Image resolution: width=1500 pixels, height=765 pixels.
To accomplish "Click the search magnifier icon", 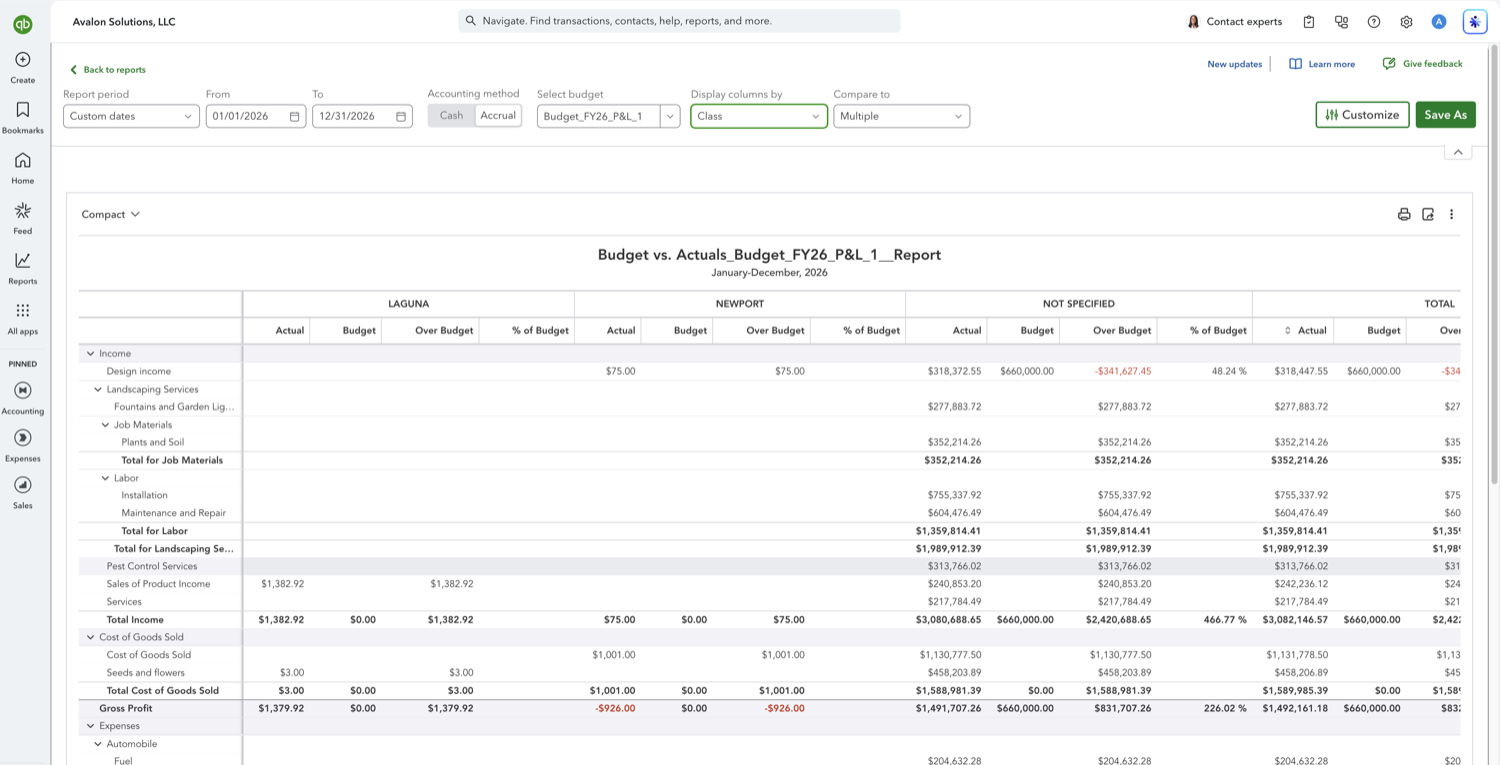I will coord(471,21).
